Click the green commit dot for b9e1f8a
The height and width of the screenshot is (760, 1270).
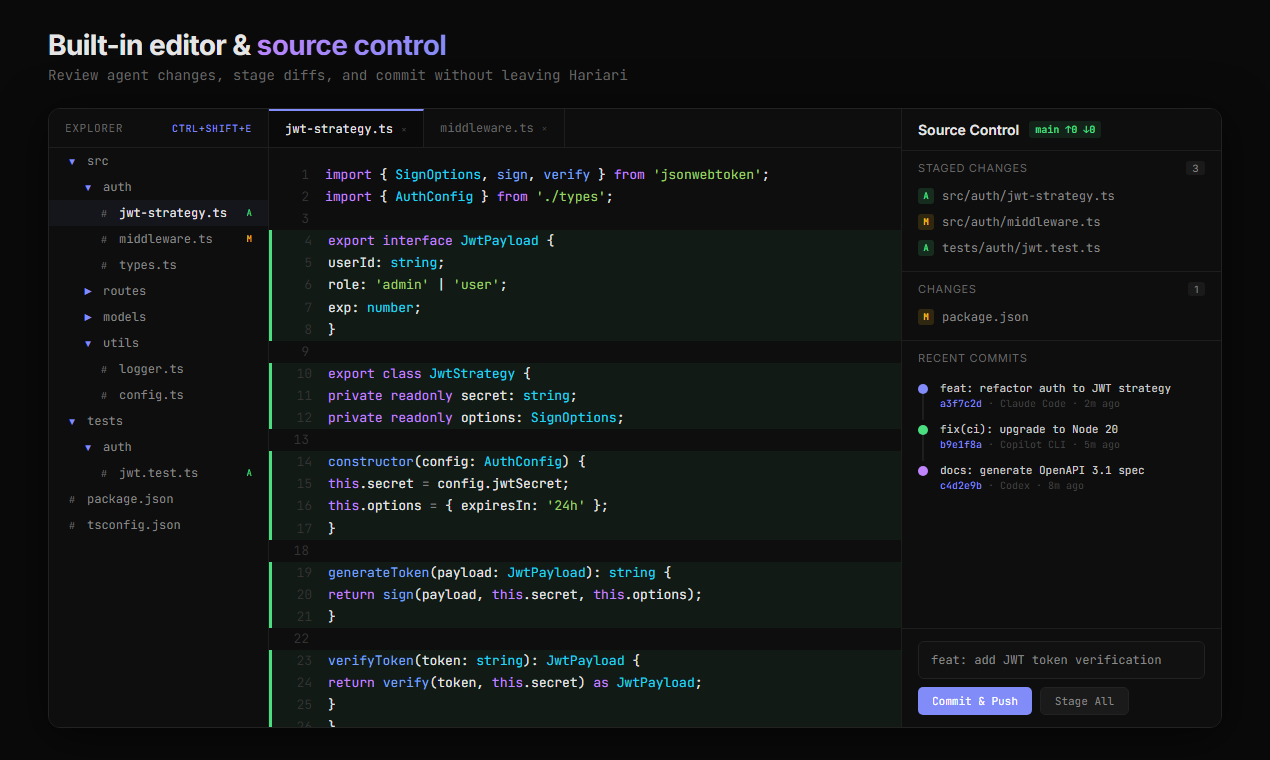[922, 430]
